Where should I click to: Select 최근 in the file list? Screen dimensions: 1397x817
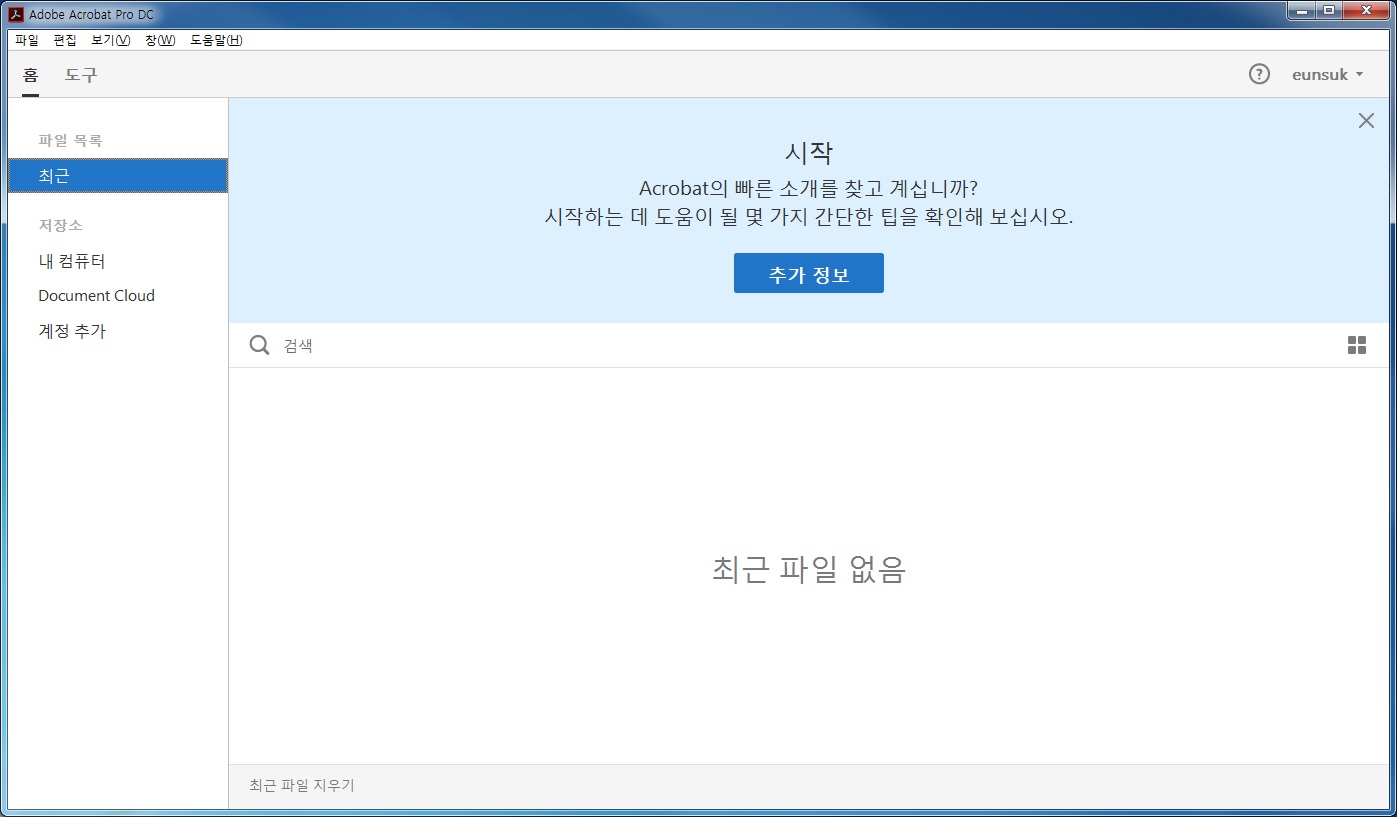coord(118,176)
